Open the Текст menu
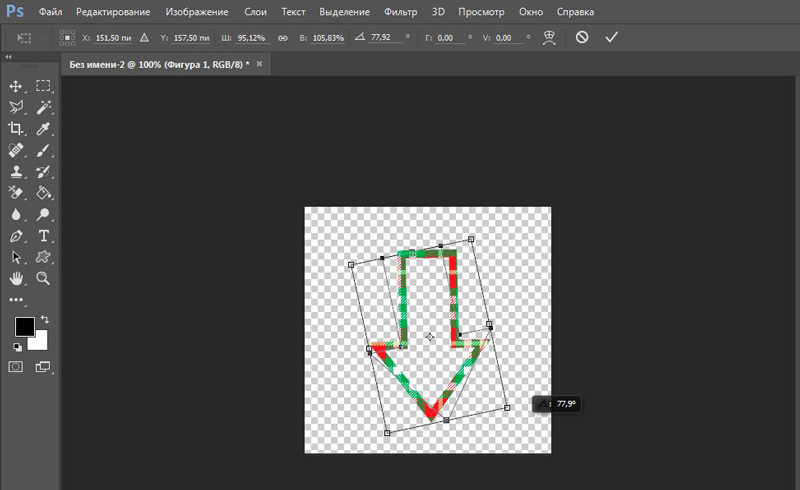This screenshot has height=490, width=800. click(x=293, y=12)
